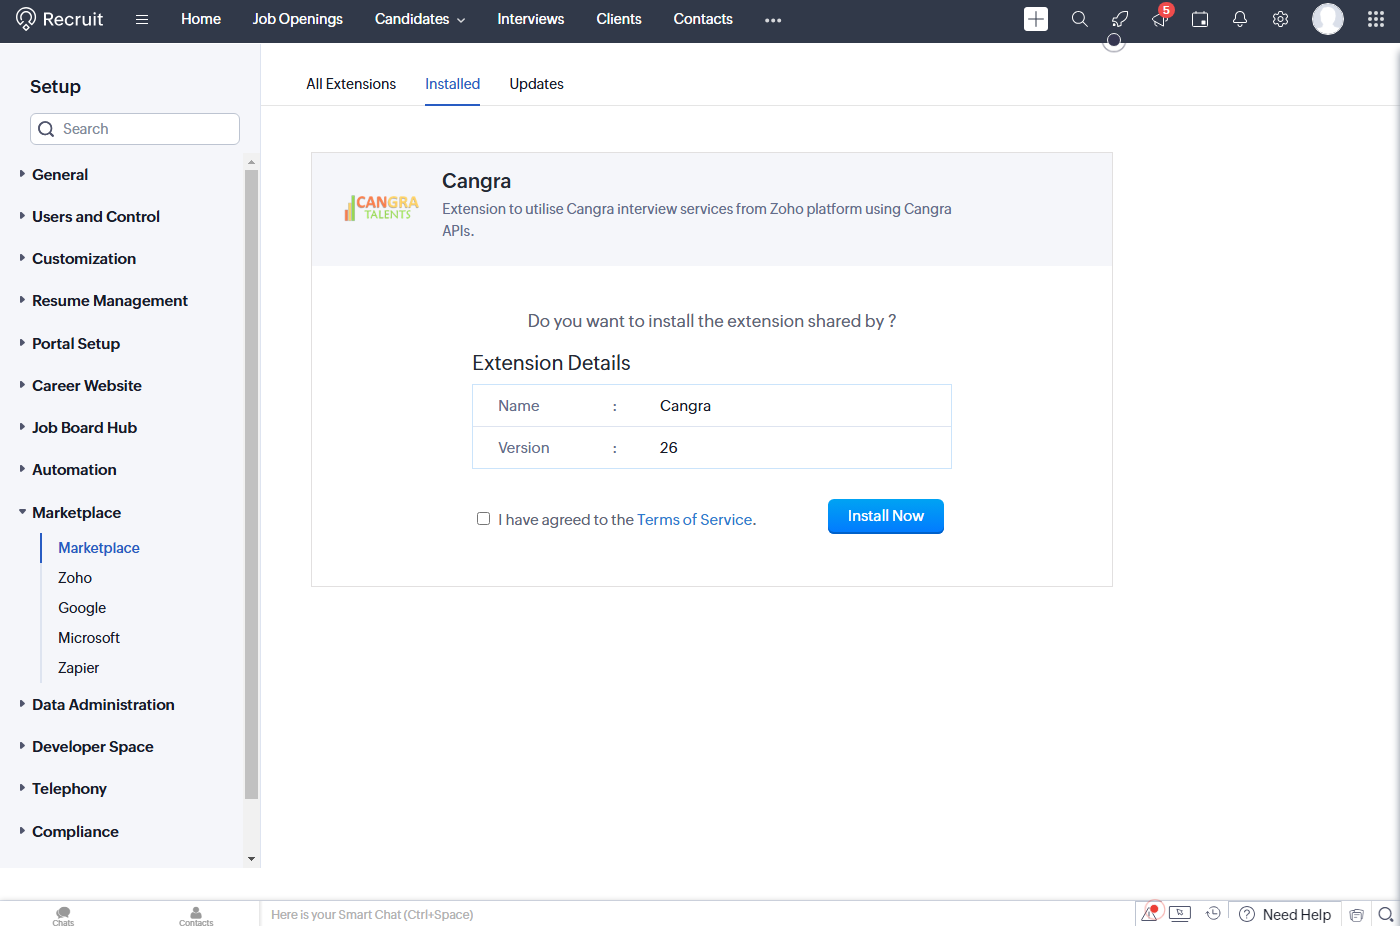Viewport: 1400px width, 926px height.
Task: Open Job Openings in top navigation
Action: (x=298, y=19)
